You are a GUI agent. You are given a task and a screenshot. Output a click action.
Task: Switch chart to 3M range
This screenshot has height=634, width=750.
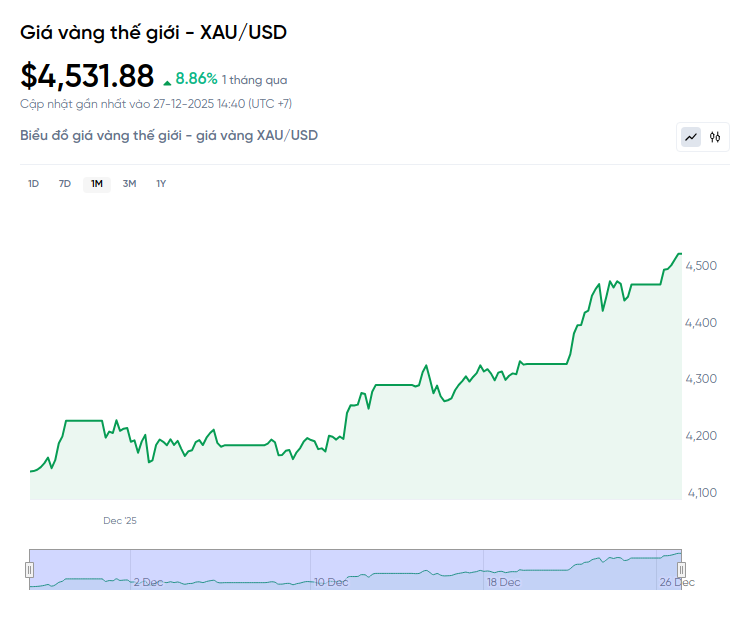[x=129, y=183]
